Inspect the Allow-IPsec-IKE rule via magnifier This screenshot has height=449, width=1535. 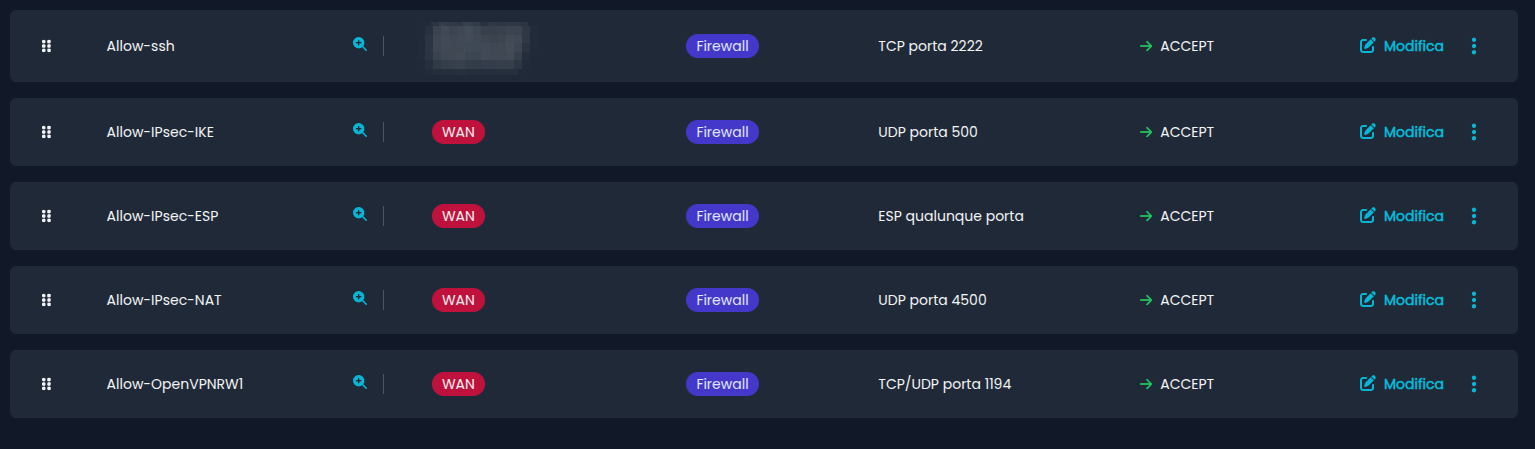click(360, 130)
